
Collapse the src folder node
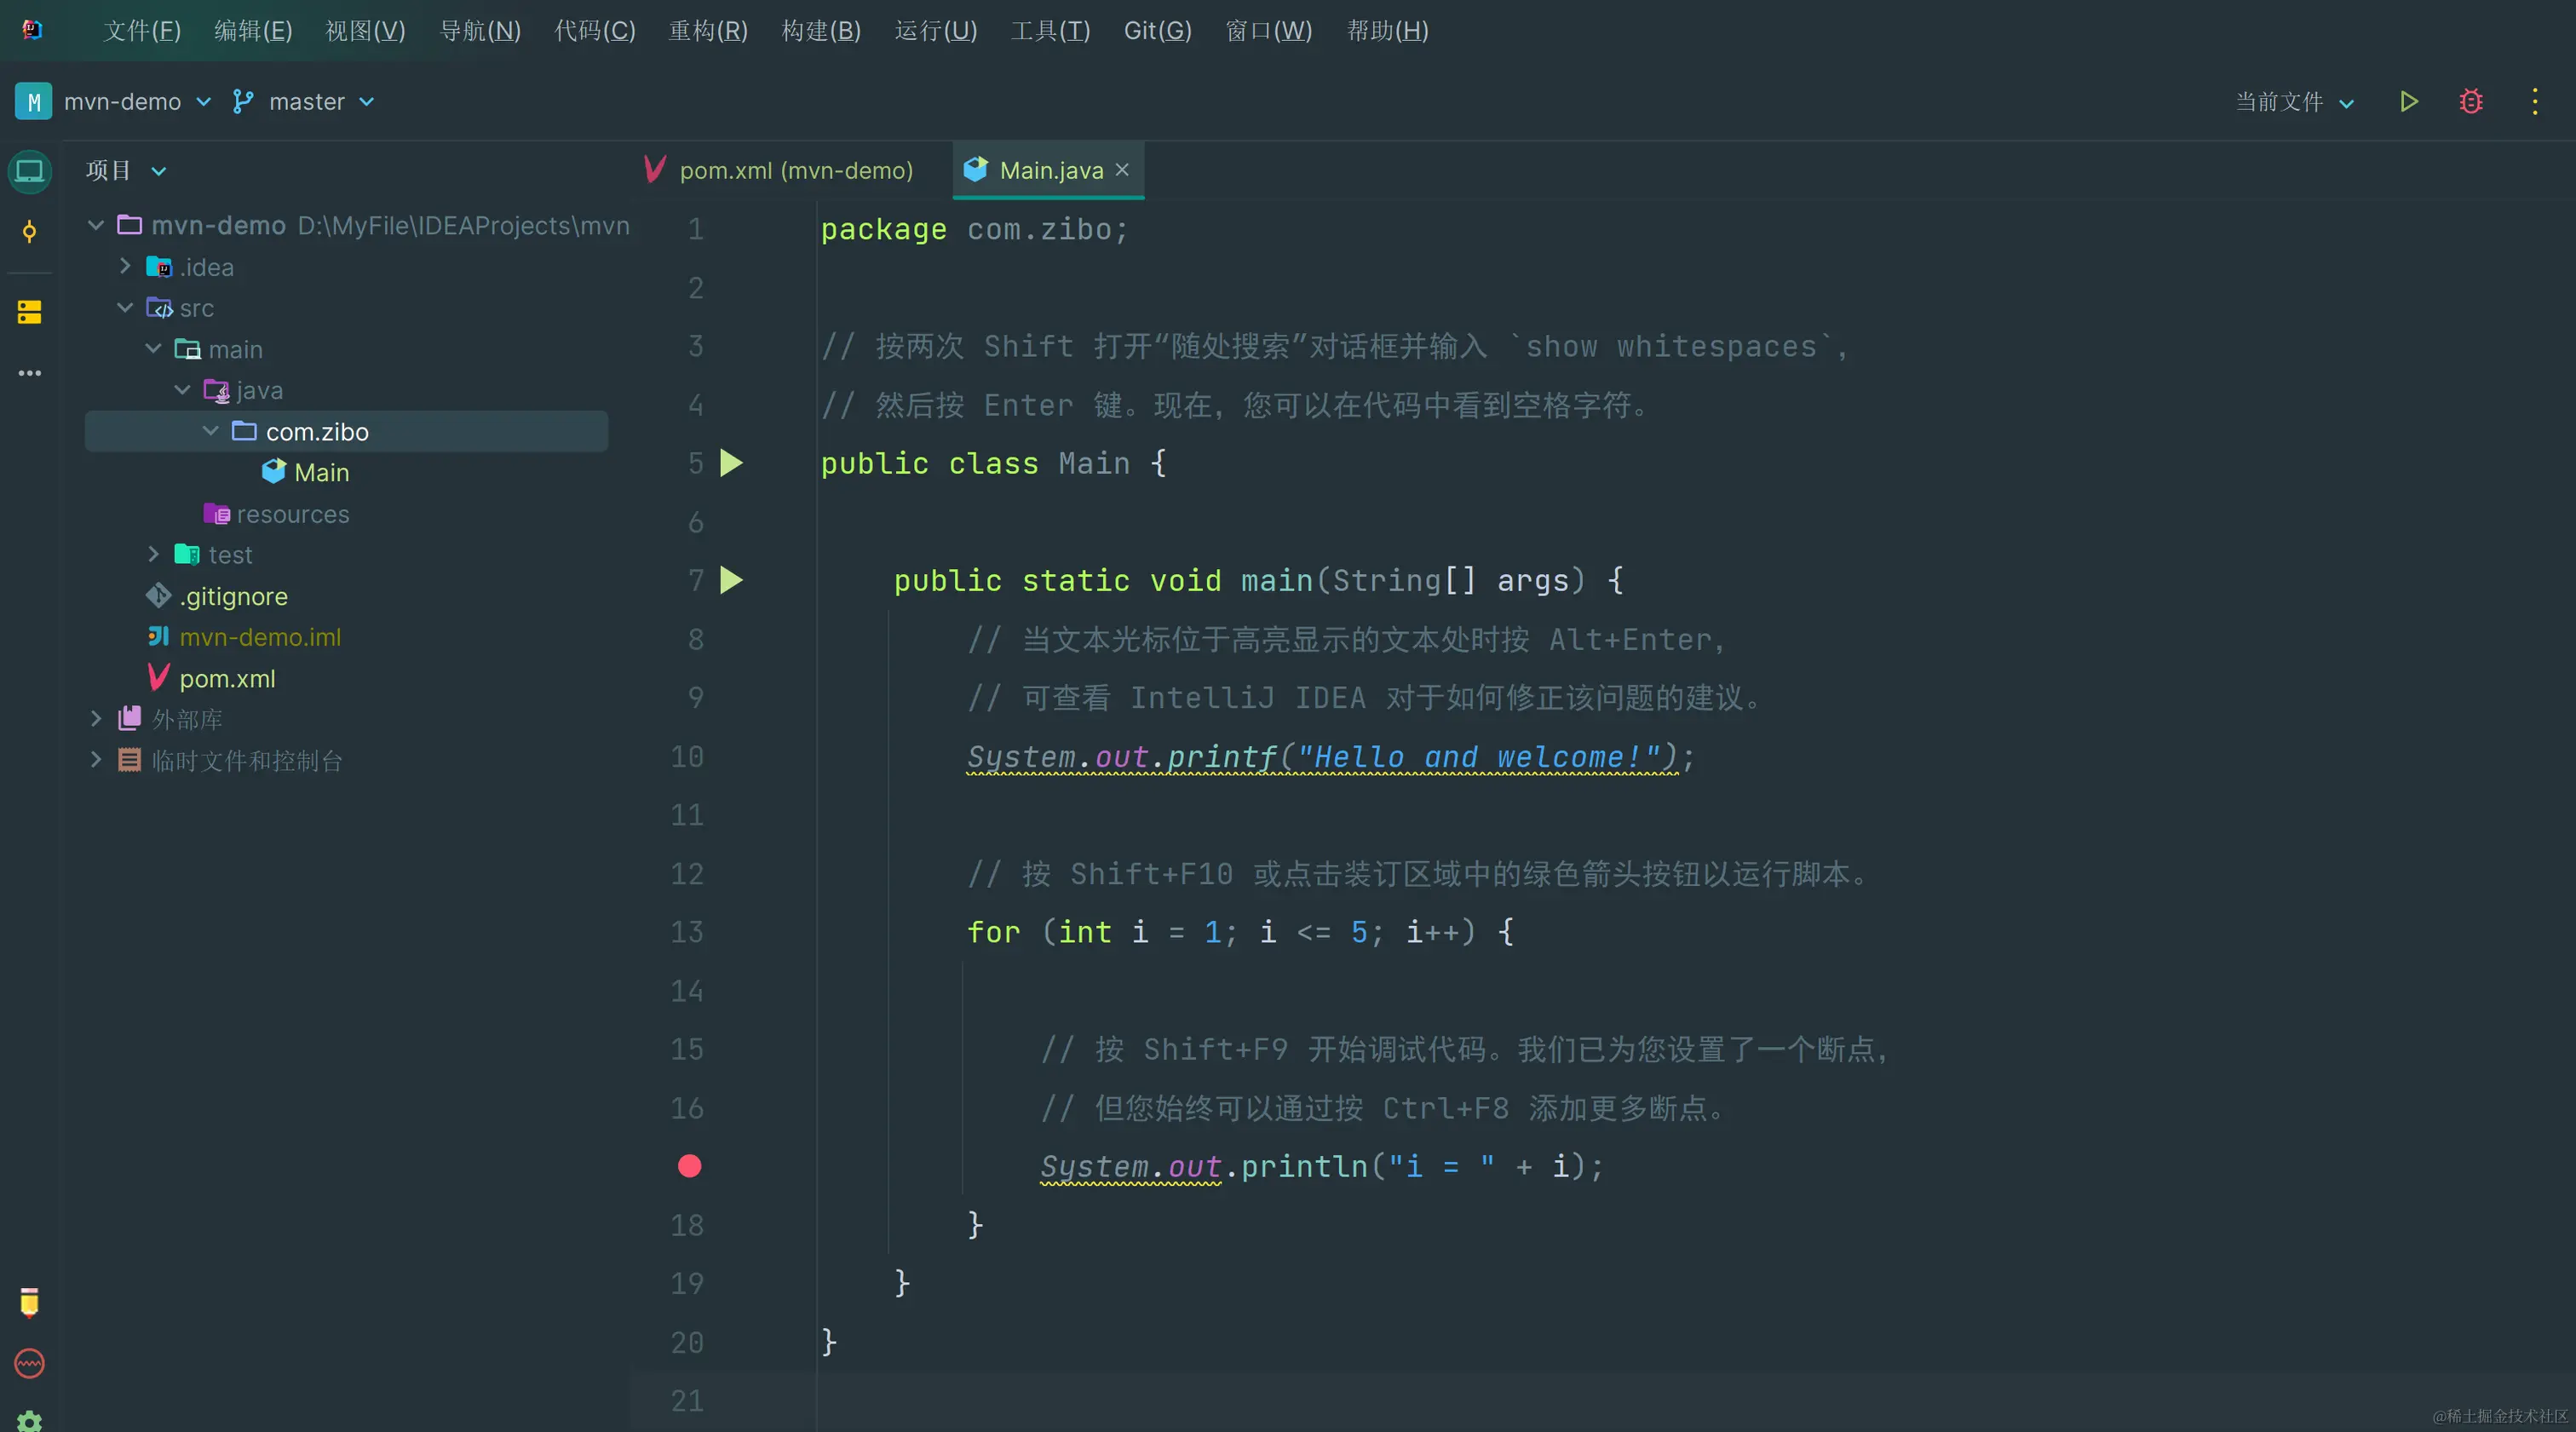click(x=125, y=307)
